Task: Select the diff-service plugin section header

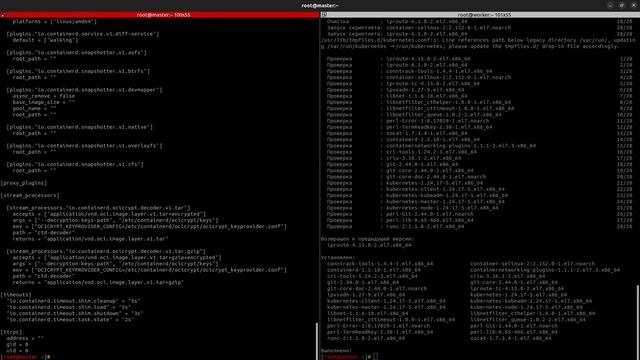Action: click(x=83, y=34)
